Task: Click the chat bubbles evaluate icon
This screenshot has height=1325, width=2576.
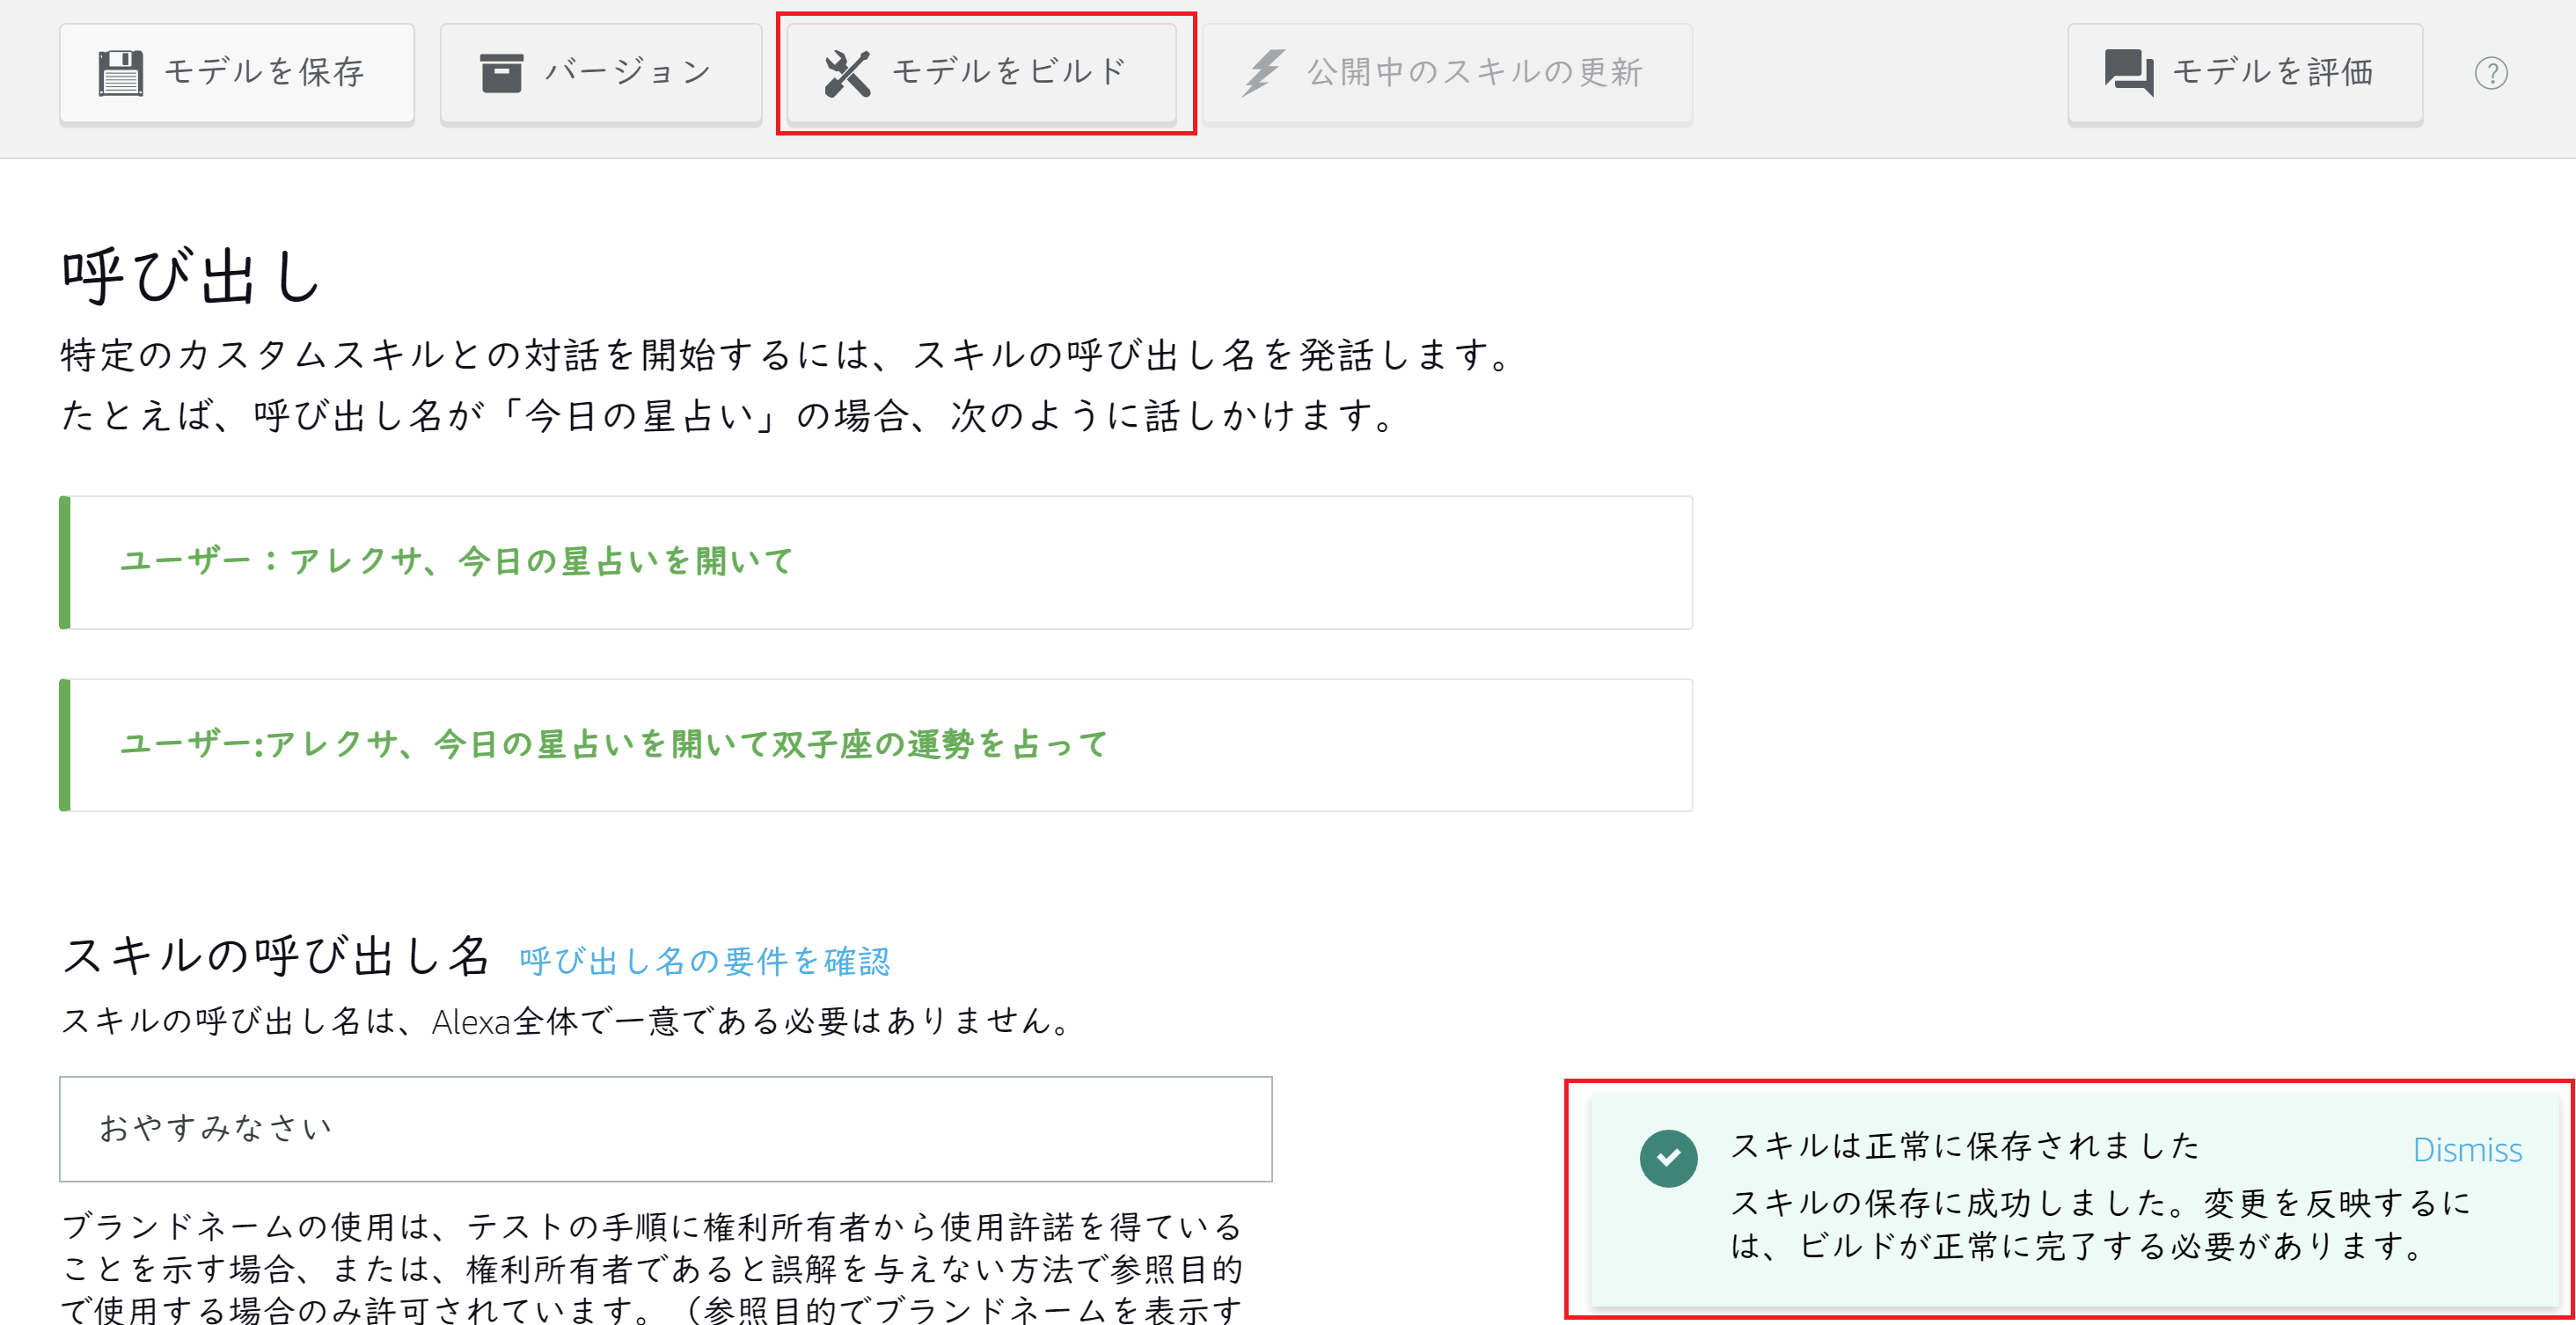Action: click(2128, 73)
